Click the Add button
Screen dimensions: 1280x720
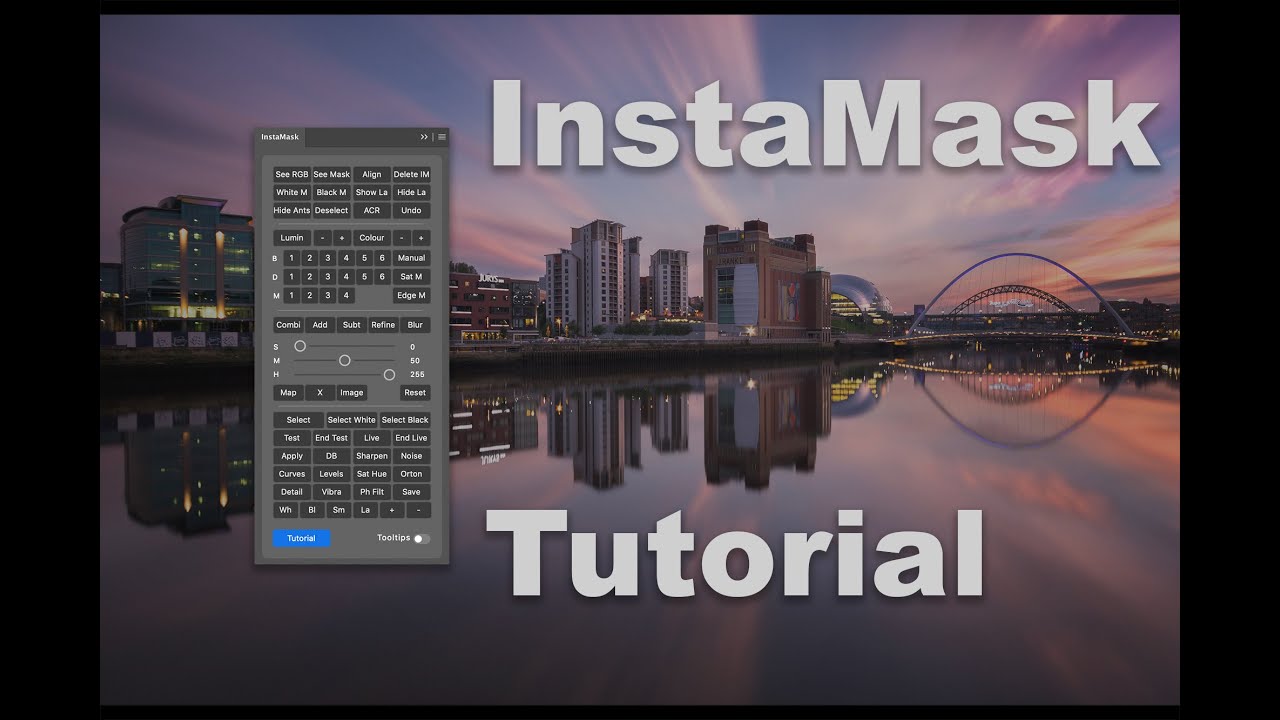[320, 325]
